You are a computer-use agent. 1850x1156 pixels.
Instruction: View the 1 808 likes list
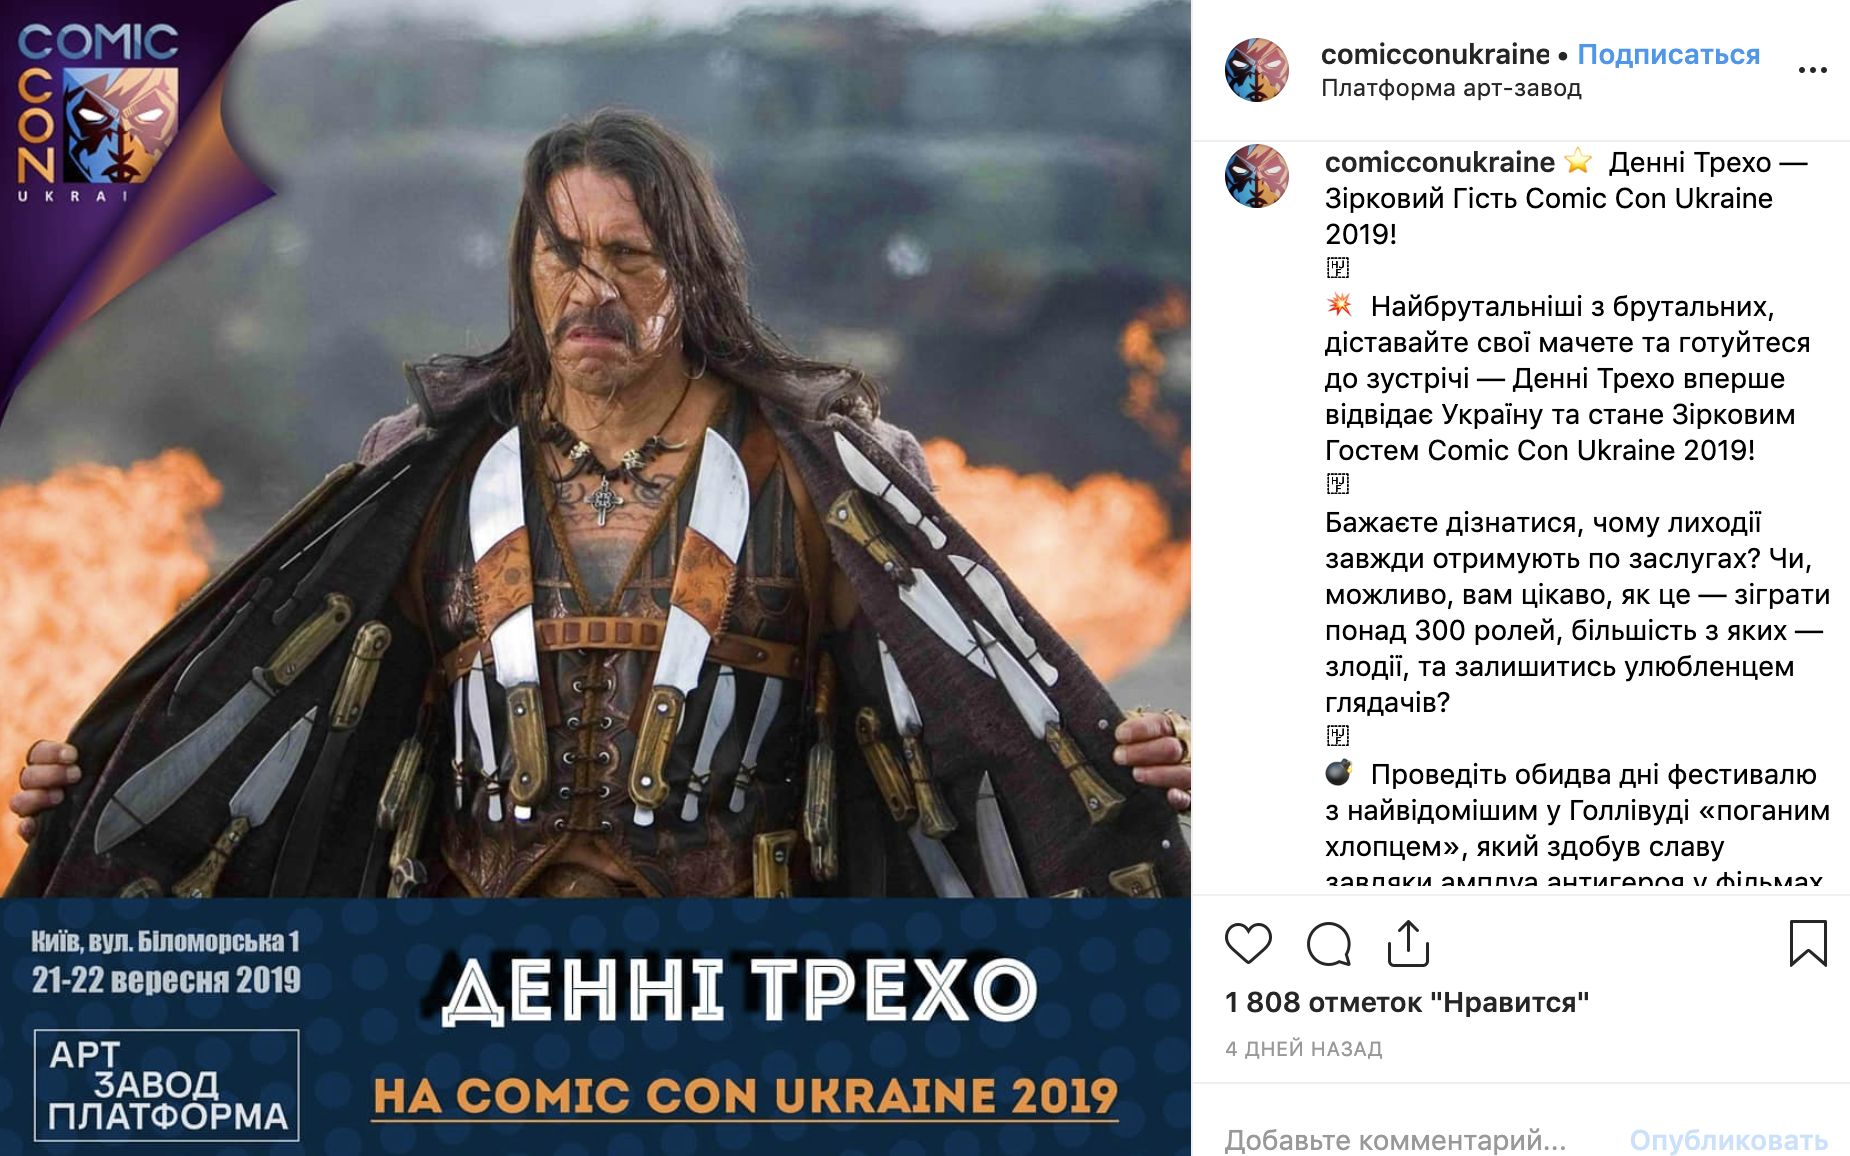click(1407, 1002)
